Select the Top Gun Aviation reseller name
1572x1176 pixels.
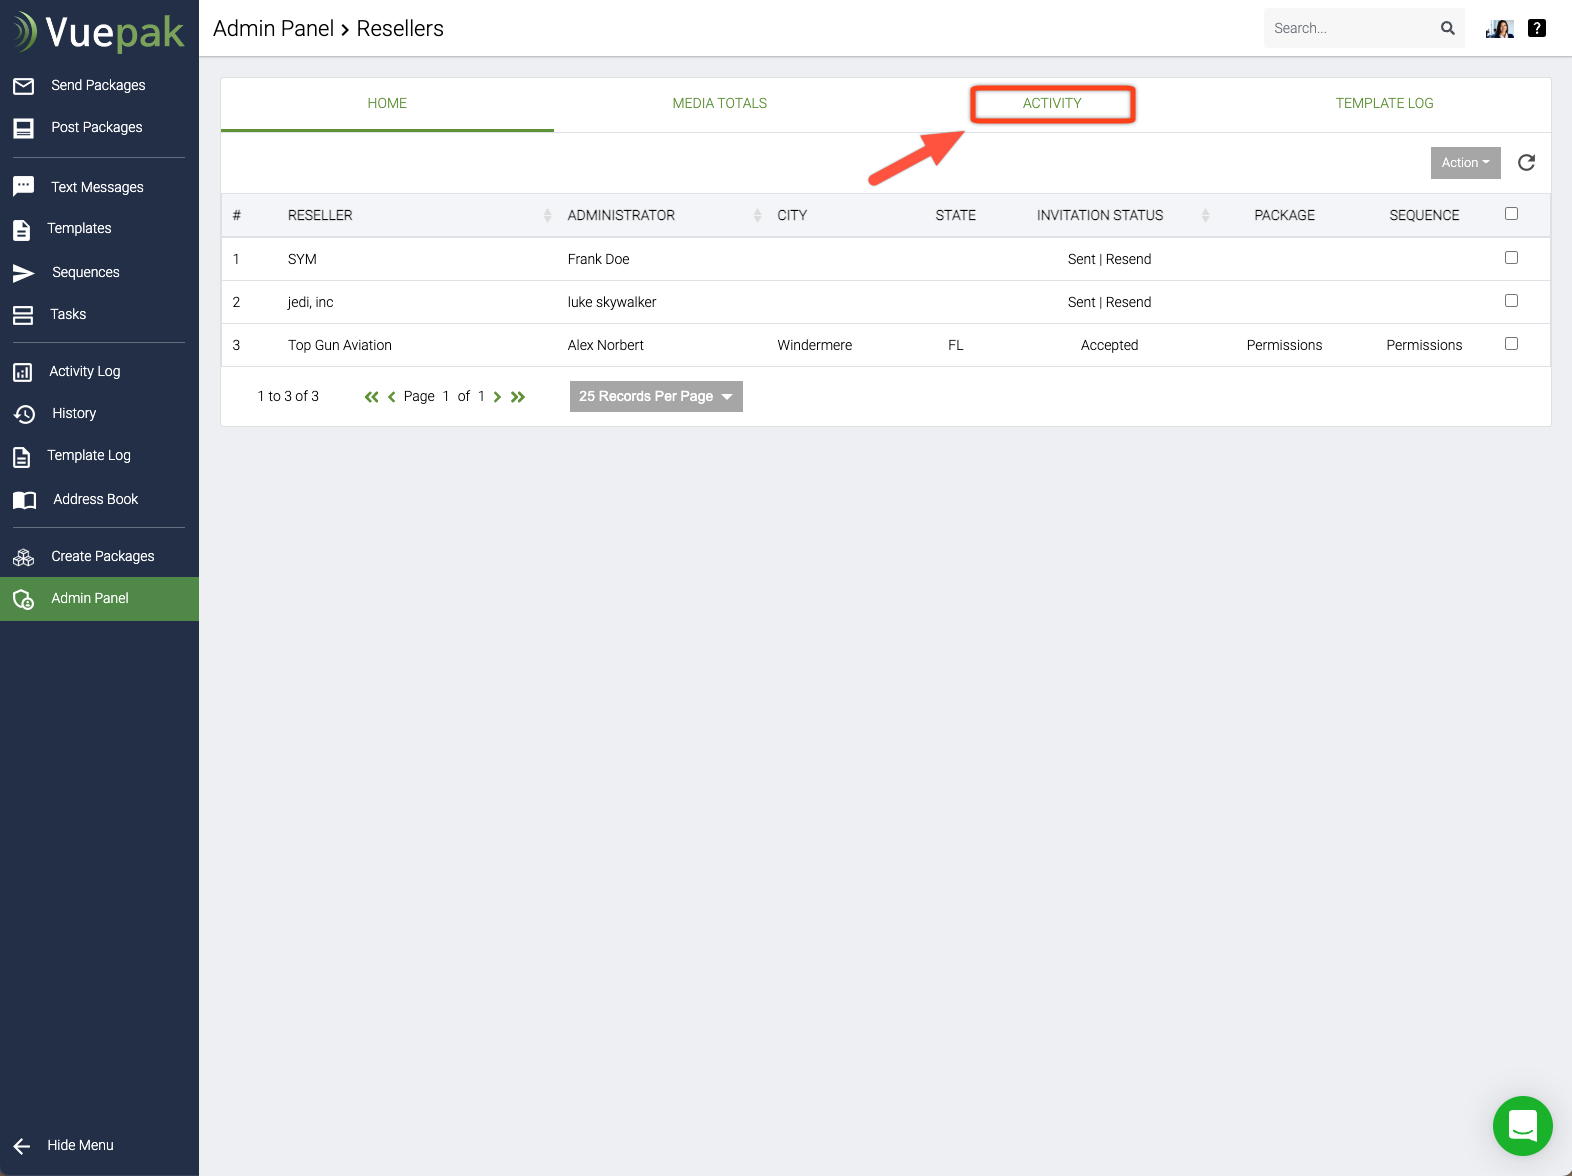point(340,346)
